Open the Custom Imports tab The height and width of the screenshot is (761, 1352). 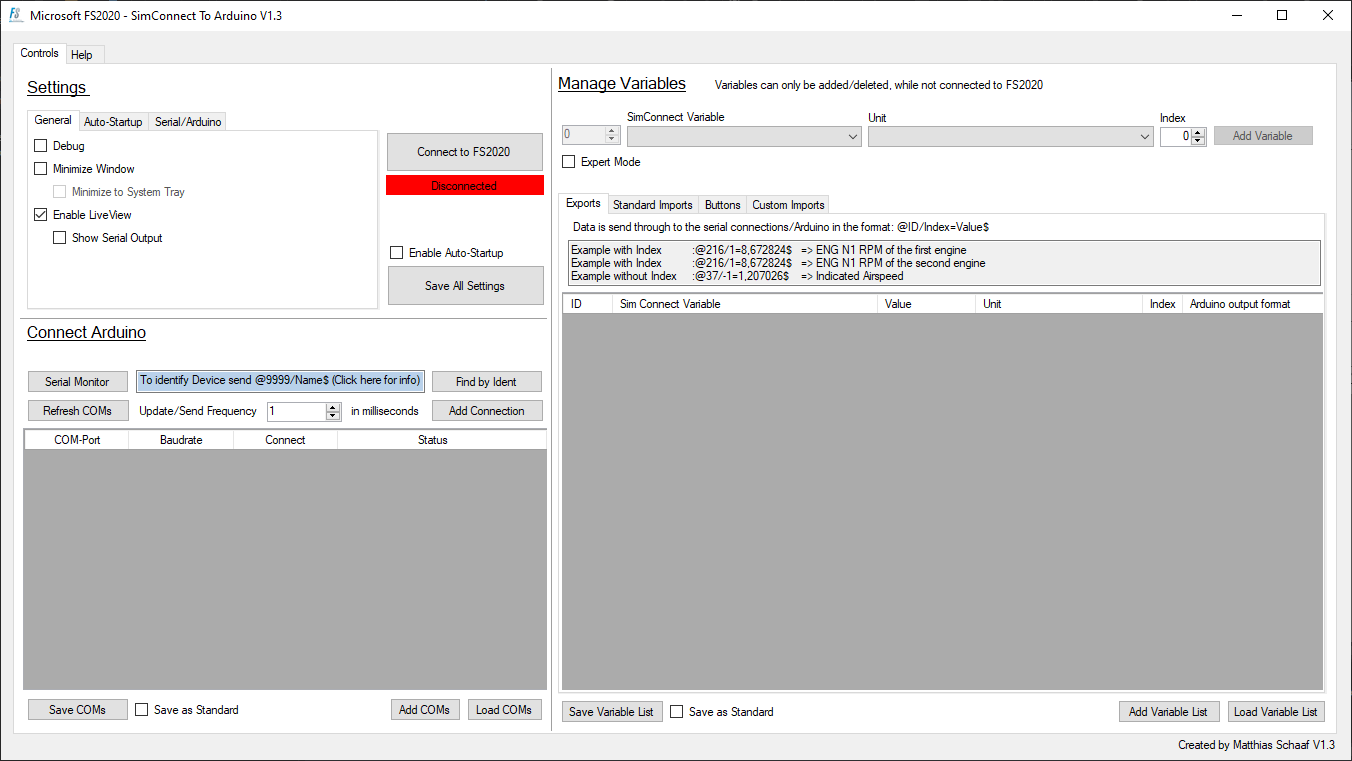(x=788, y=205)
